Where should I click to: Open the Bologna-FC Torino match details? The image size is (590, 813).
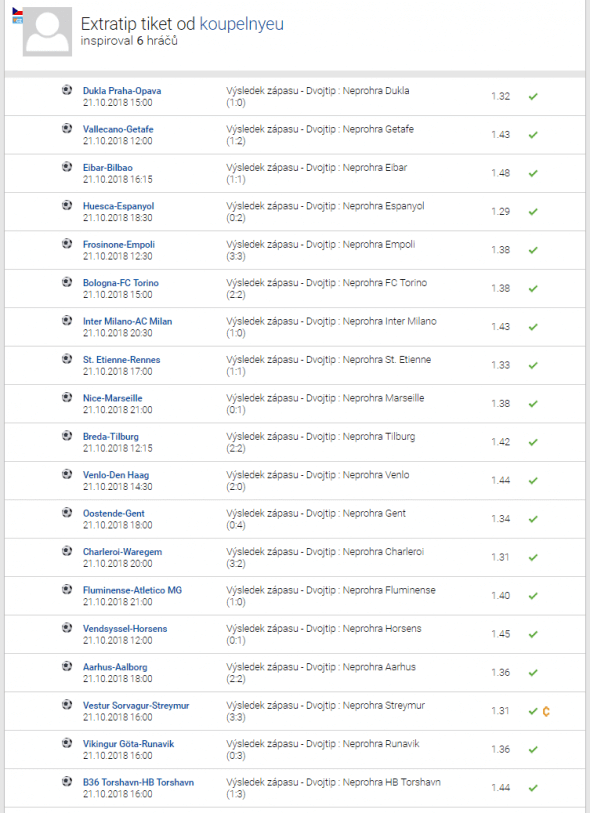pos(121,283)
